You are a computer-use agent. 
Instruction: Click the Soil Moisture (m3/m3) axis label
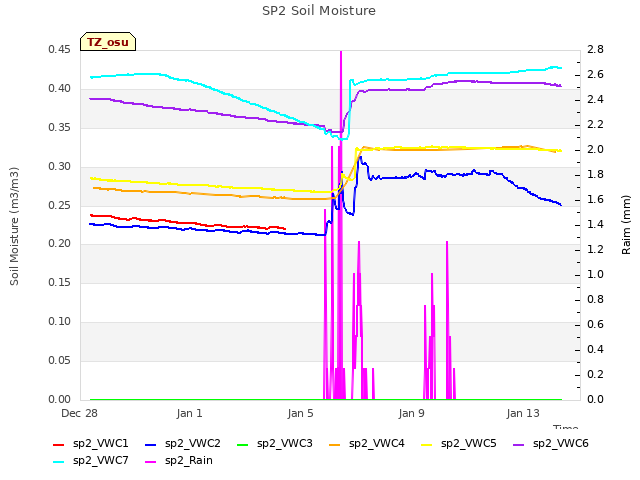(14, 226)
